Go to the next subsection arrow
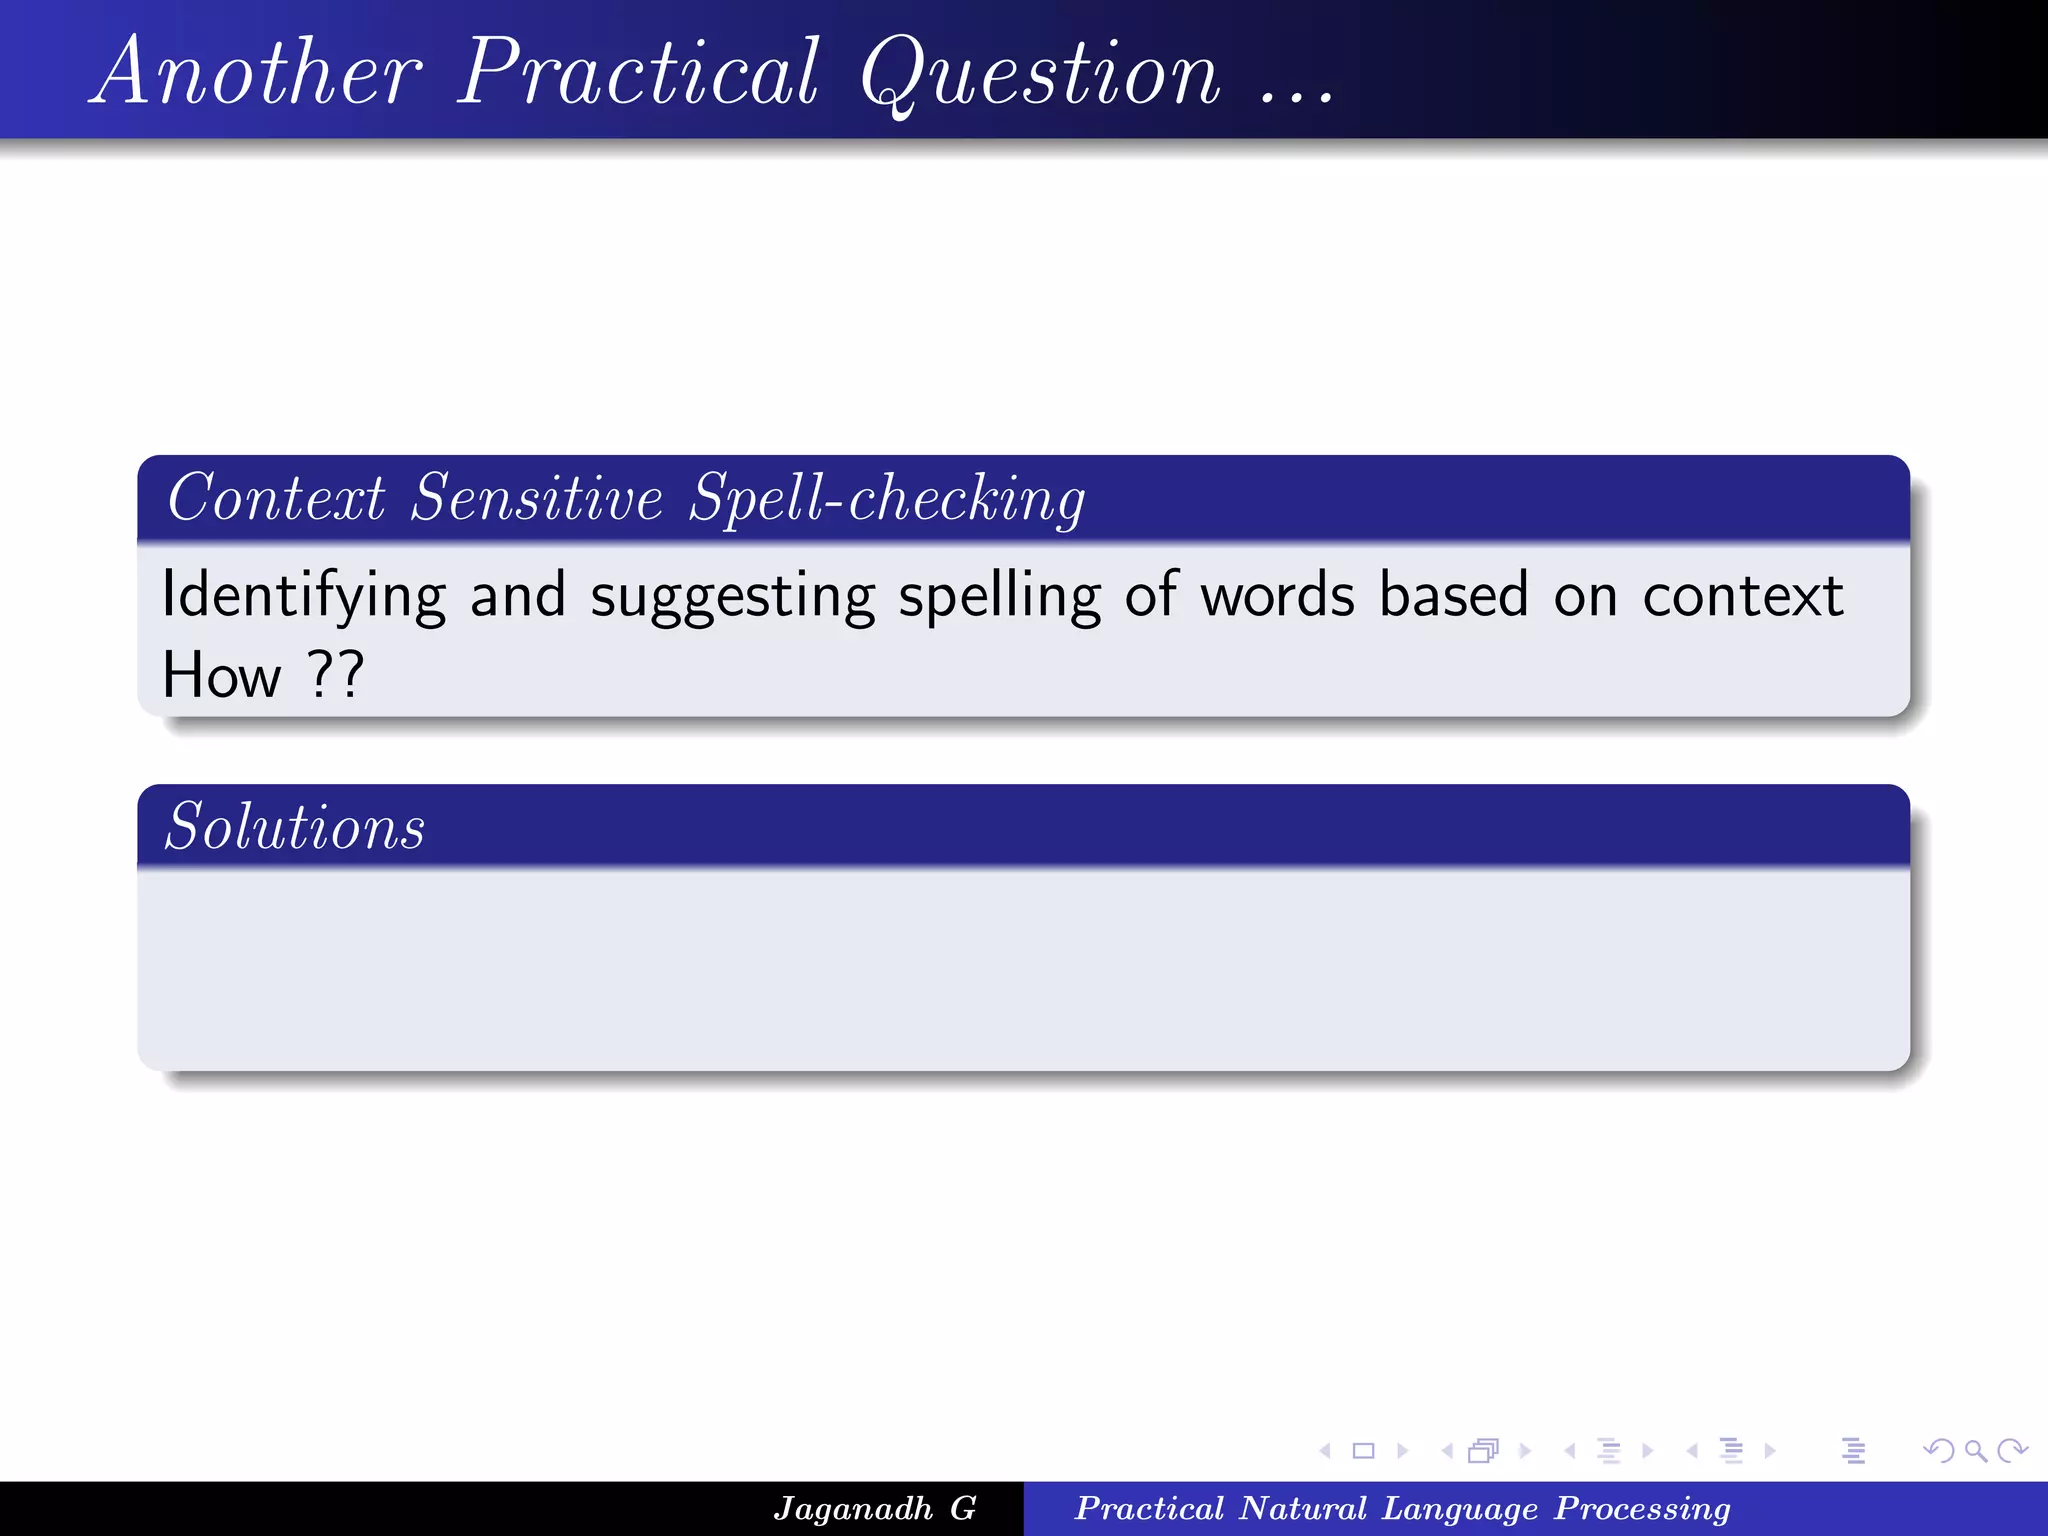Screen dimensions: 2048x1536 tap(1647, 1451)
